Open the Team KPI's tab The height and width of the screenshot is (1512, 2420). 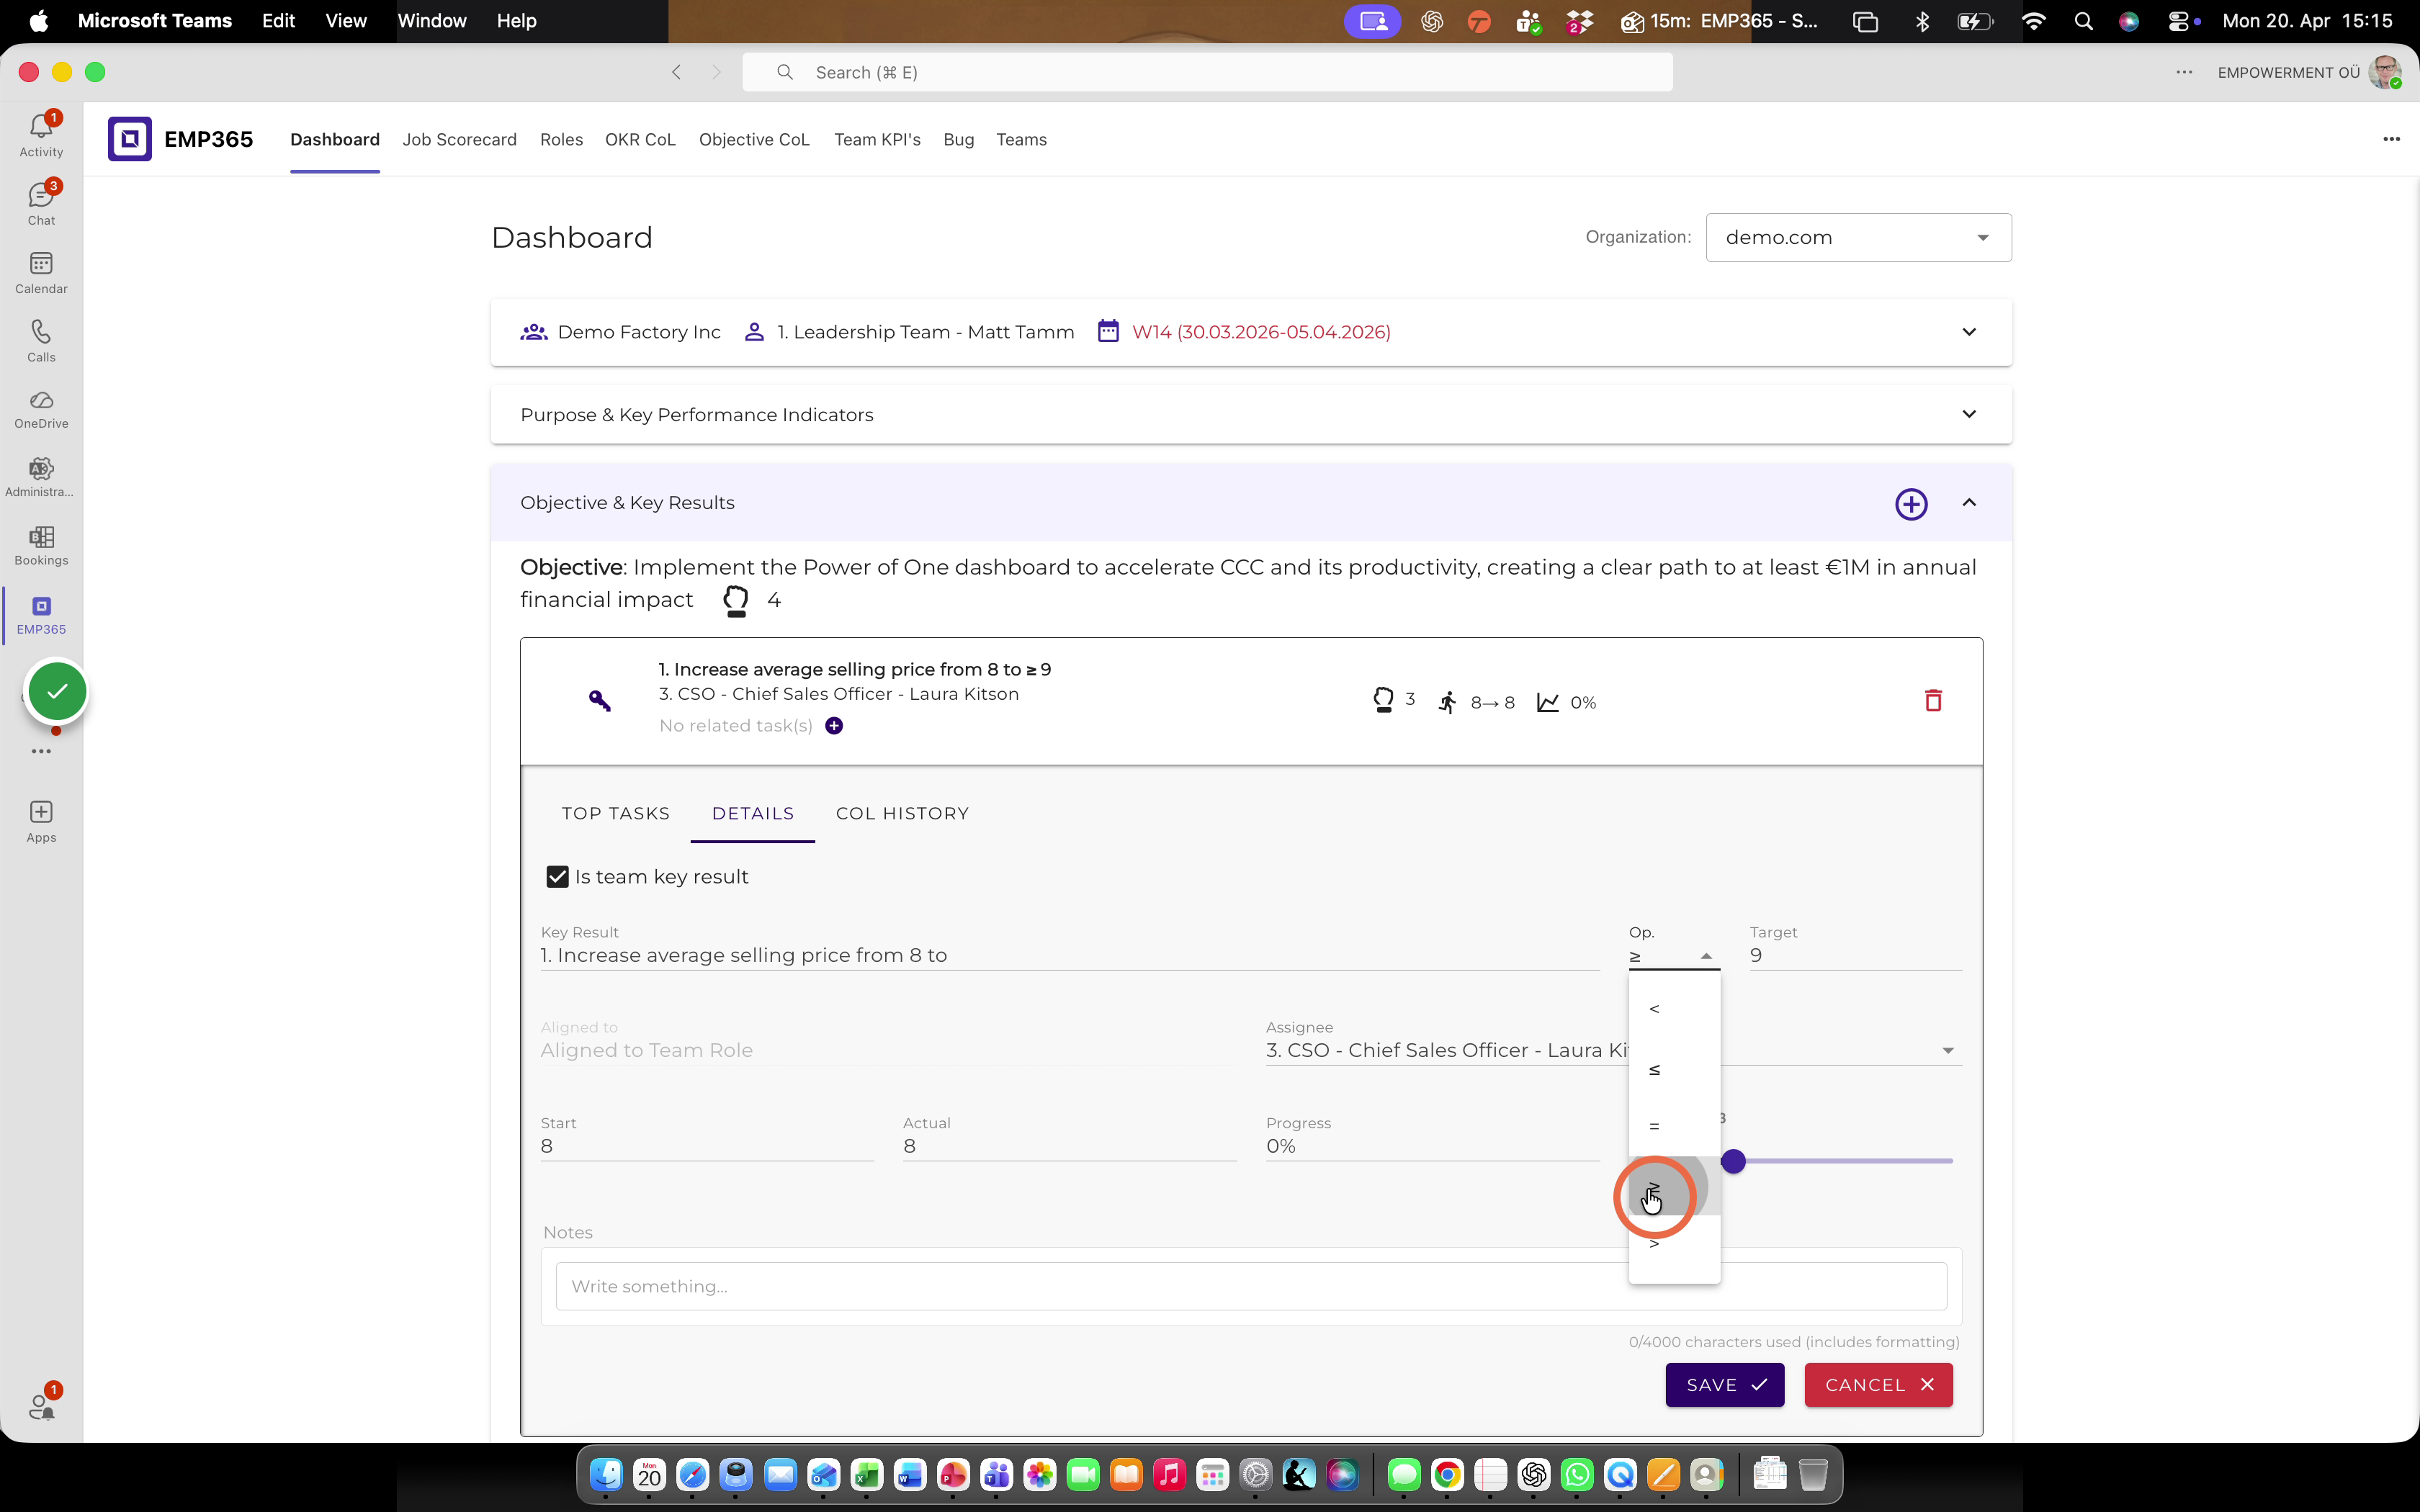877,140
